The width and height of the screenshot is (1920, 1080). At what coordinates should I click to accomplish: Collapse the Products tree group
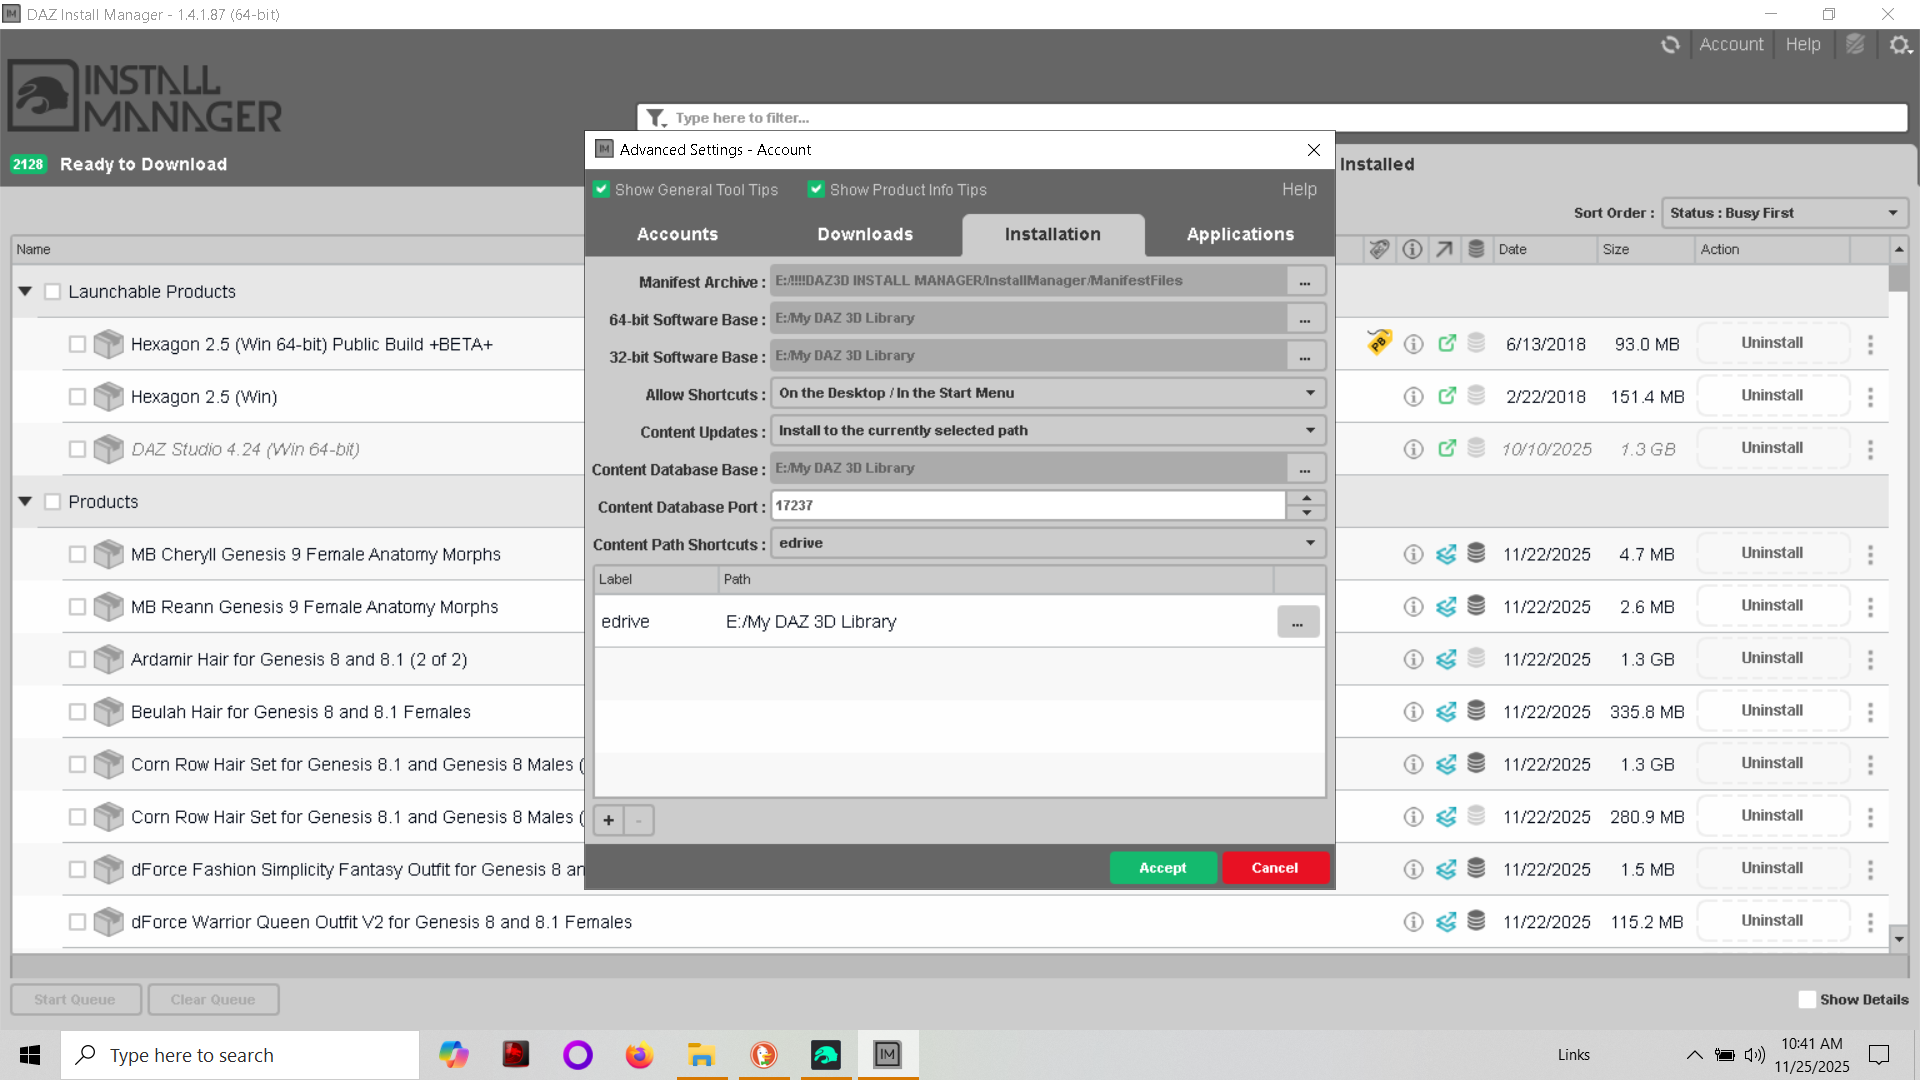click(x=25, y=502)
